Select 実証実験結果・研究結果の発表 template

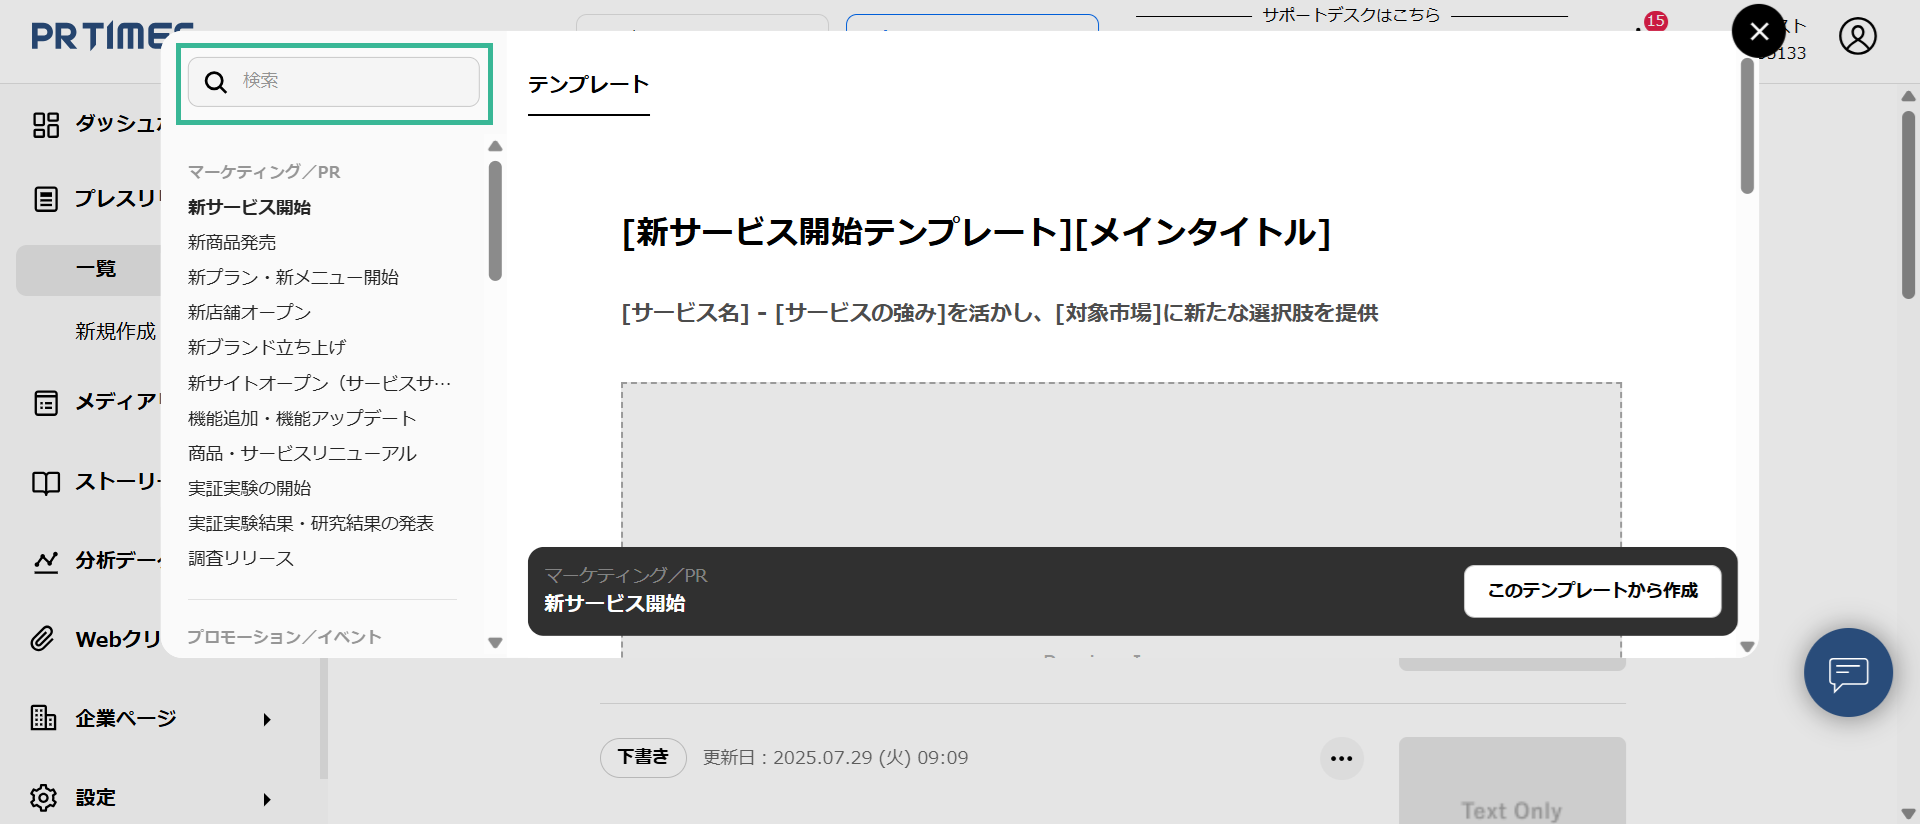click(311, 523)
